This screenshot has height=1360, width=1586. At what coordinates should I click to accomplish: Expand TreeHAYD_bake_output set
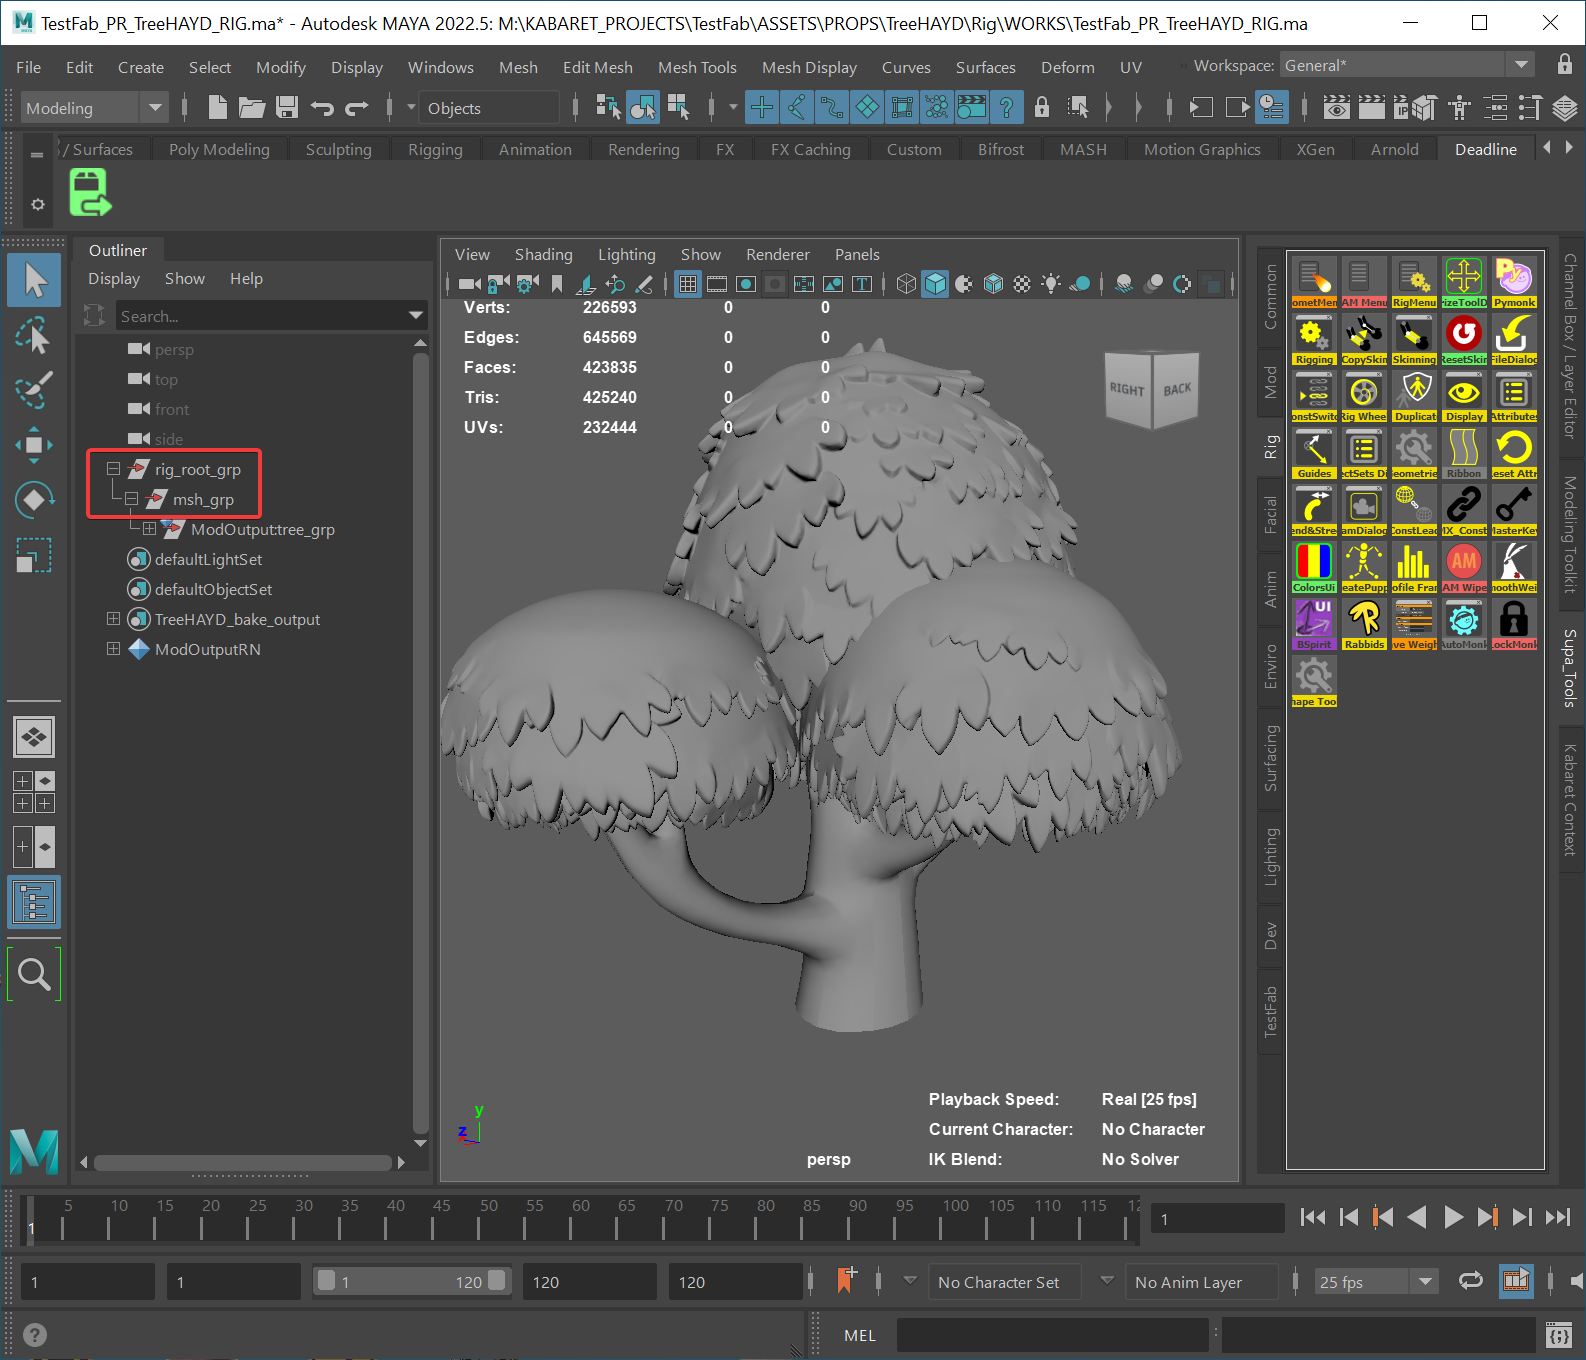coord(114,618)
